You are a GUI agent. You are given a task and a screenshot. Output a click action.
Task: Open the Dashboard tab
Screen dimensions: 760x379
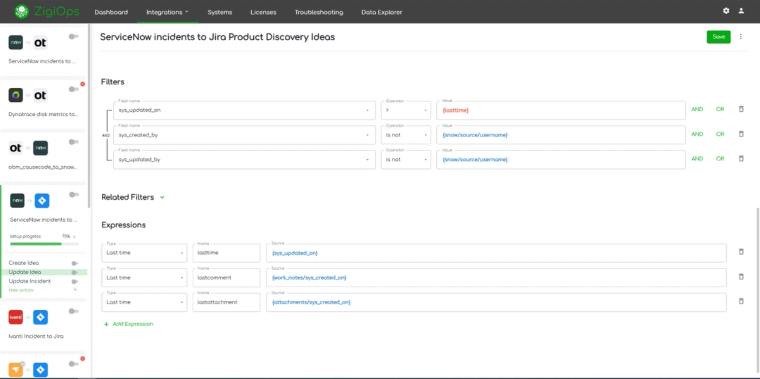[111, 12]
